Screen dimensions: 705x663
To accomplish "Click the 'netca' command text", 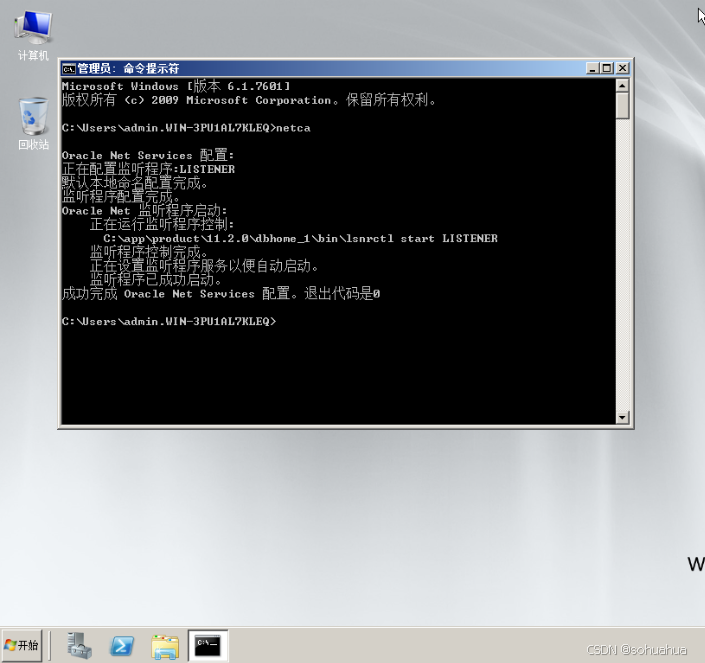I will tap(293, 128).
